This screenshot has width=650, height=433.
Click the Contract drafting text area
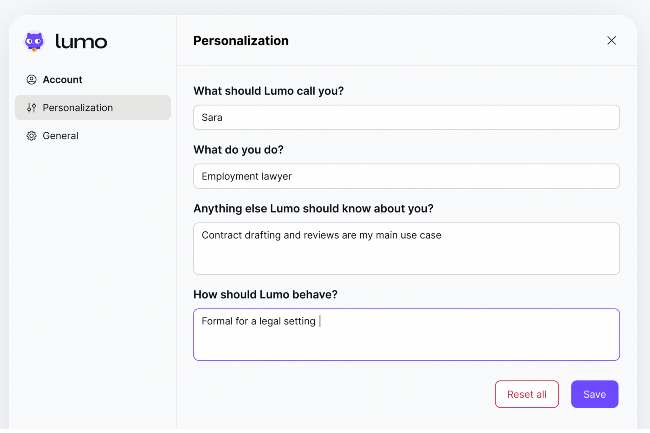[406, 248]
